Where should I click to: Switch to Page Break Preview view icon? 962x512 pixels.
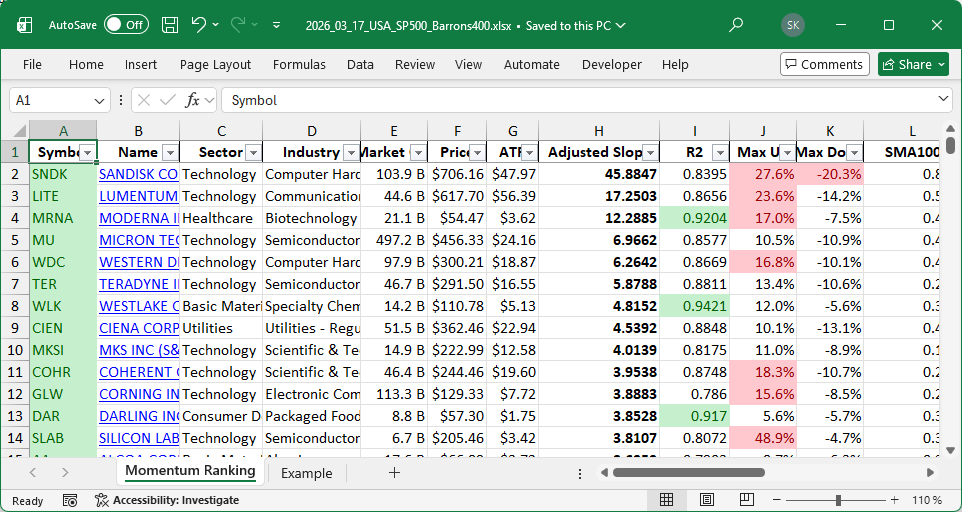point(749,500)
